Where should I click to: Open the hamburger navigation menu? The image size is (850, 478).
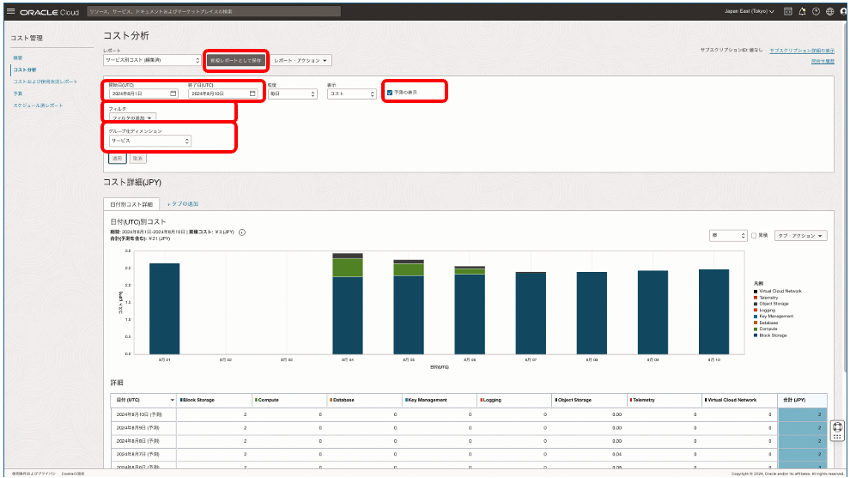tap(11, 11)
